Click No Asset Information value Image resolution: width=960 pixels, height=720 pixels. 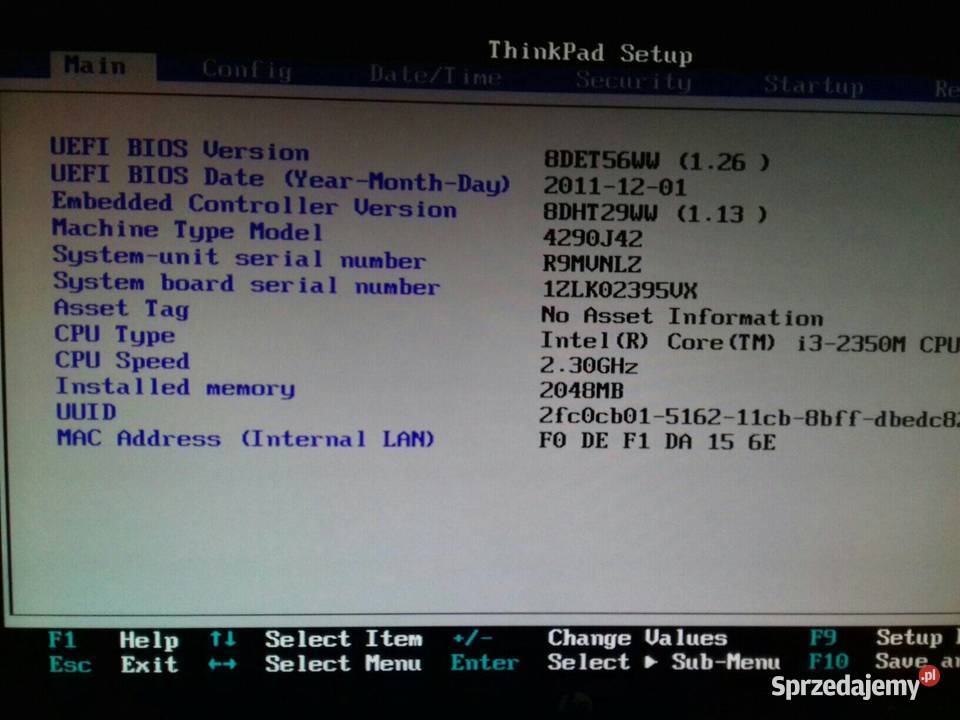pos(682,316)
